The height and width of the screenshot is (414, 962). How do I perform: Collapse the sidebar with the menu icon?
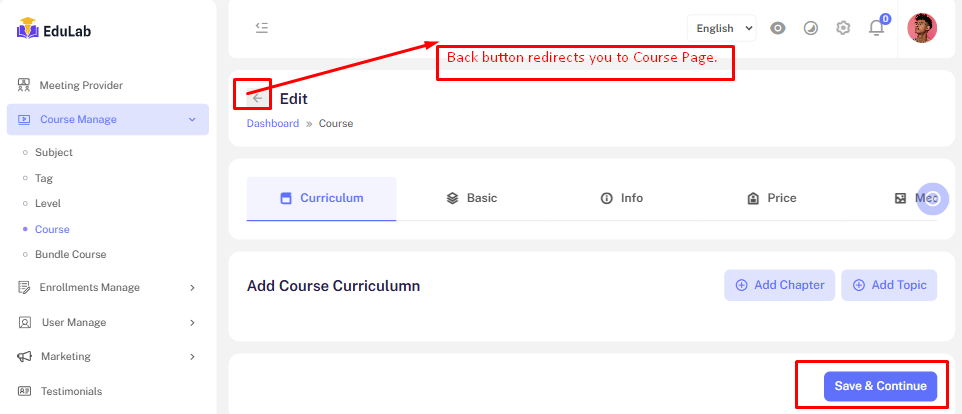tap(261, 28)
